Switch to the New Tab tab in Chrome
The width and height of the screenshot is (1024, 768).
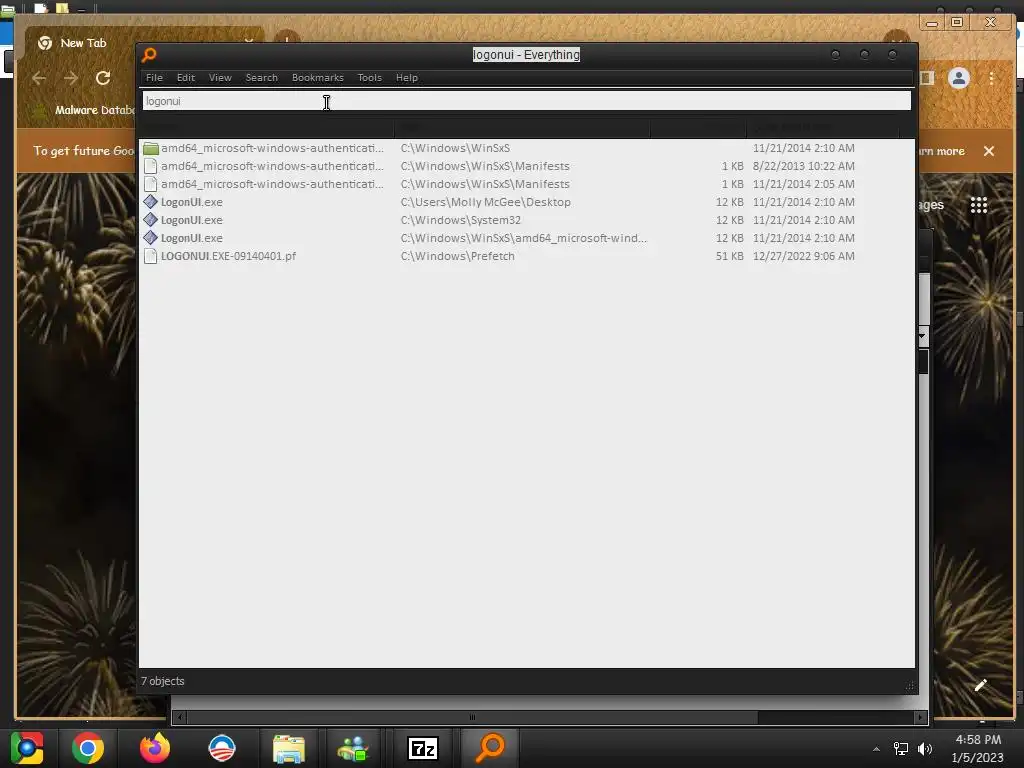point(83,43)
